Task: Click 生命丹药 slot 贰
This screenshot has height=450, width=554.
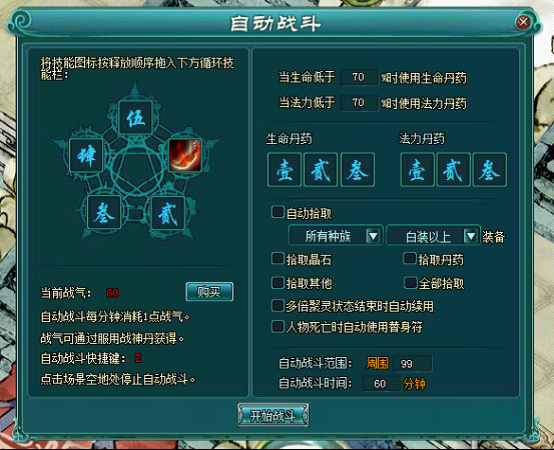Action: [321, 170]
